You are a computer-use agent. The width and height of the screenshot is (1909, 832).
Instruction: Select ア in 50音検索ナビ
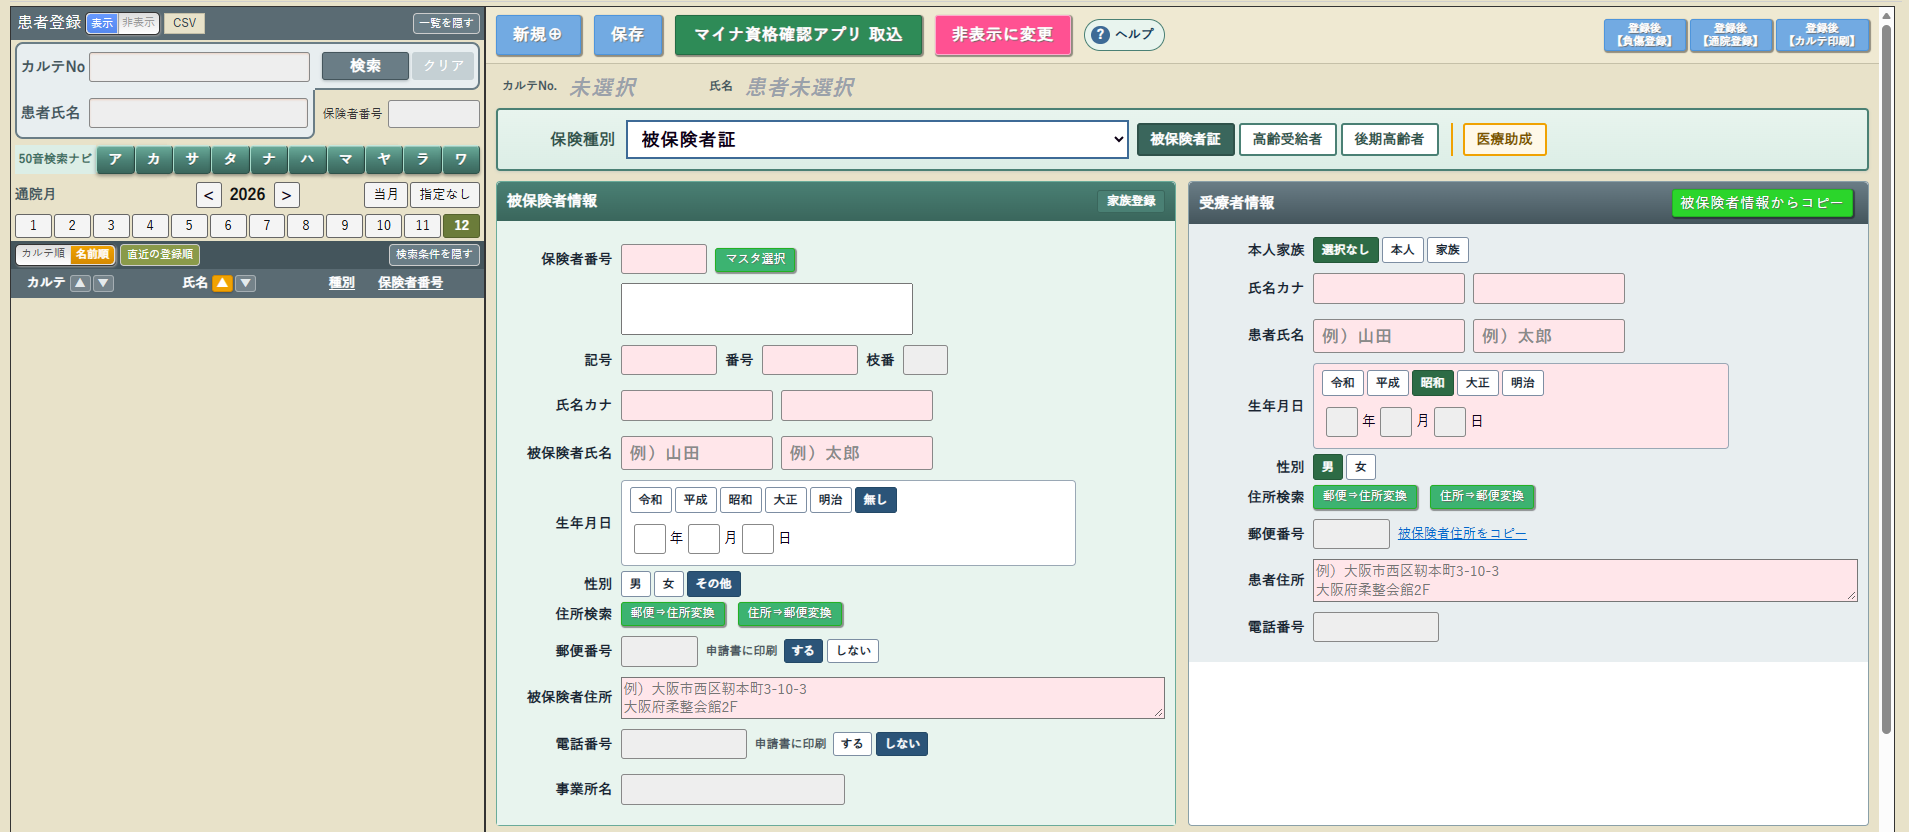[x=115, y=159]
